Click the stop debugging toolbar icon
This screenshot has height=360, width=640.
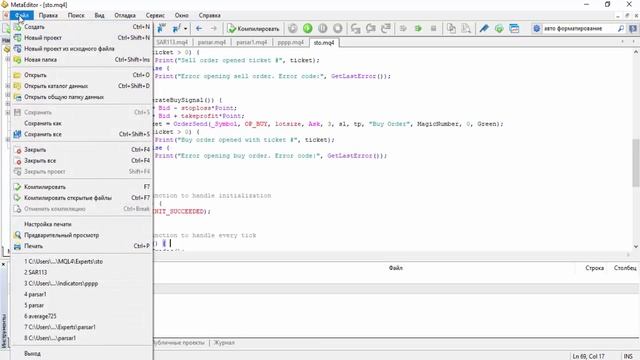[338, 29]
